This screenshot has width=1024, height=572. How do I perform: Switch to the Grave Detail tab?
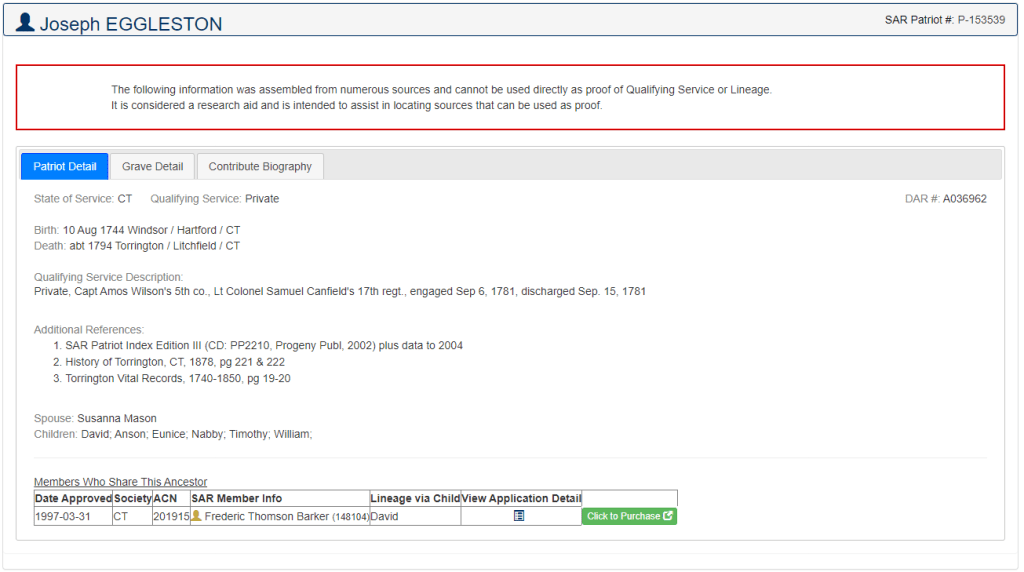[x=152, y=166]
